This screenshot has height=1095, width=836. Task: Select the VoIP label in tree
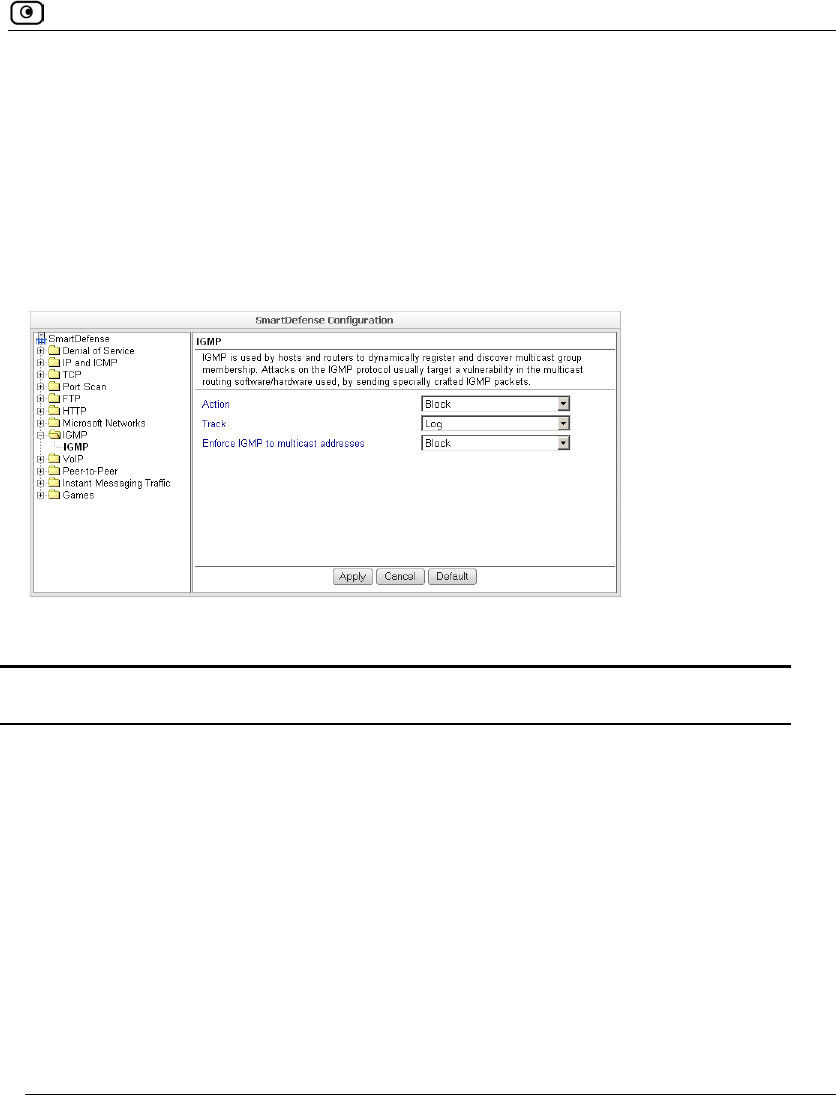[x=73, y=459]
